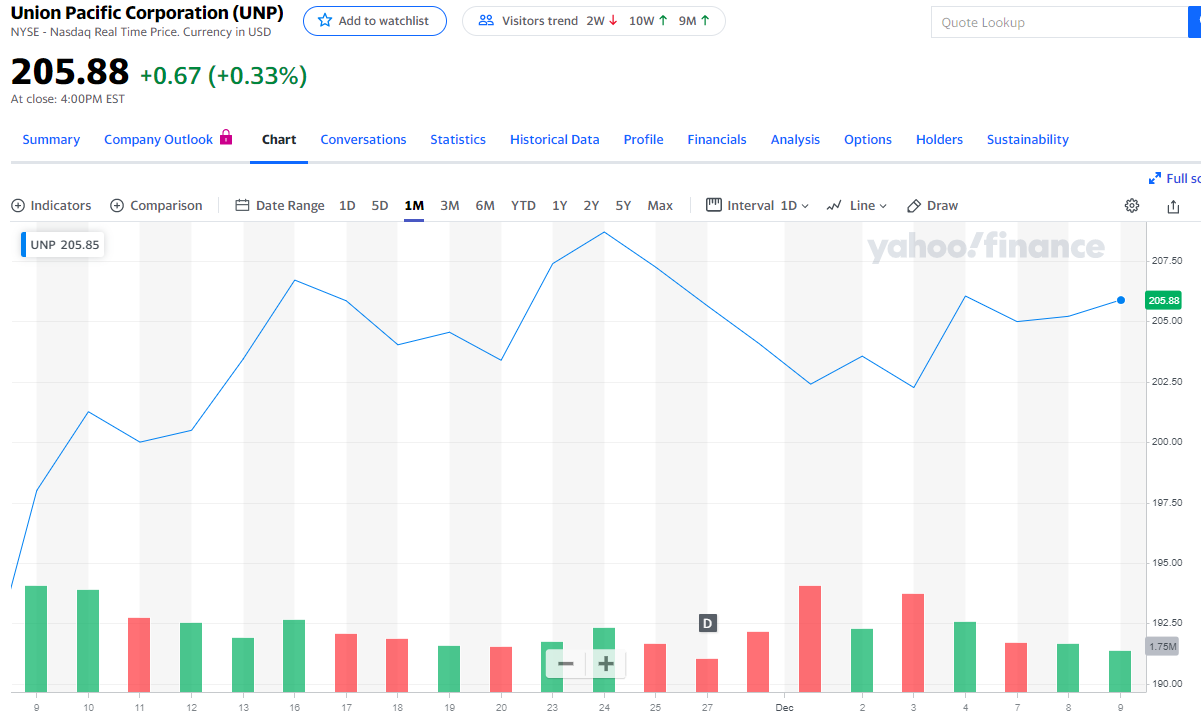1201x720 pixels.
Task: Click the Company Outlook premium lock icon
Action: click(x=228, y=138)
